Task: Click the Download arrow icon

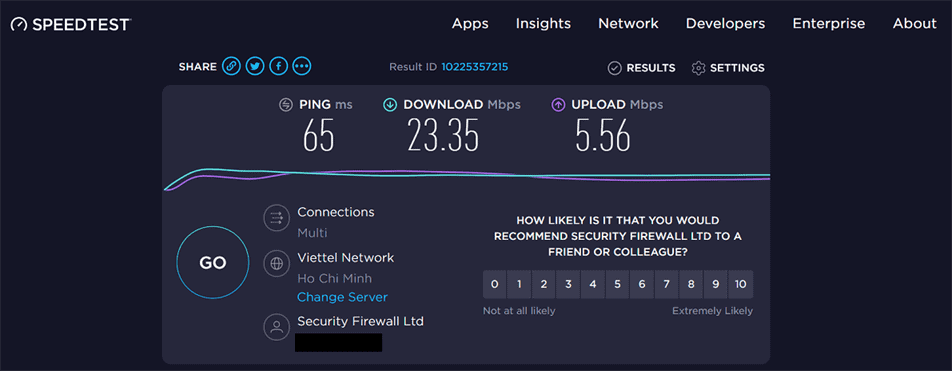Action: 390,104
